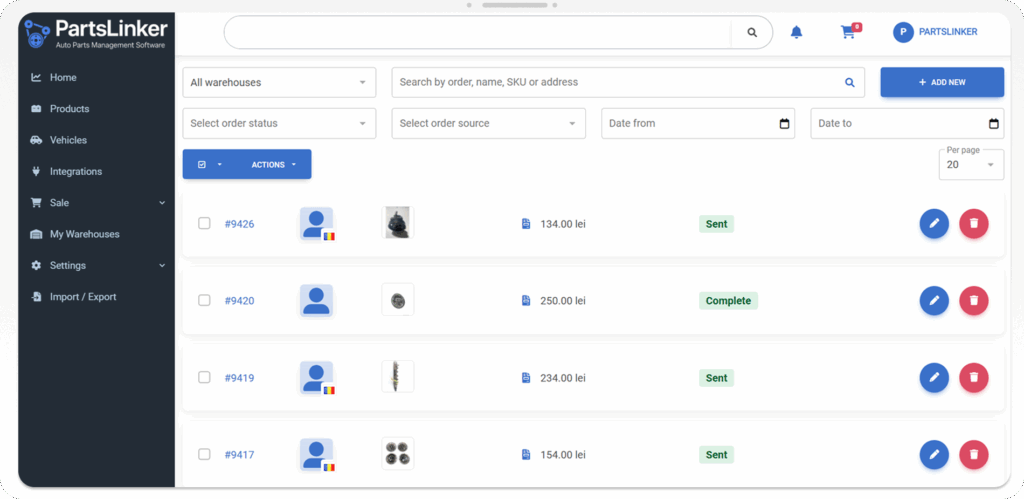Open the Per page count dropdown
Screen dimensions: 1024x499
click(971, 165)
